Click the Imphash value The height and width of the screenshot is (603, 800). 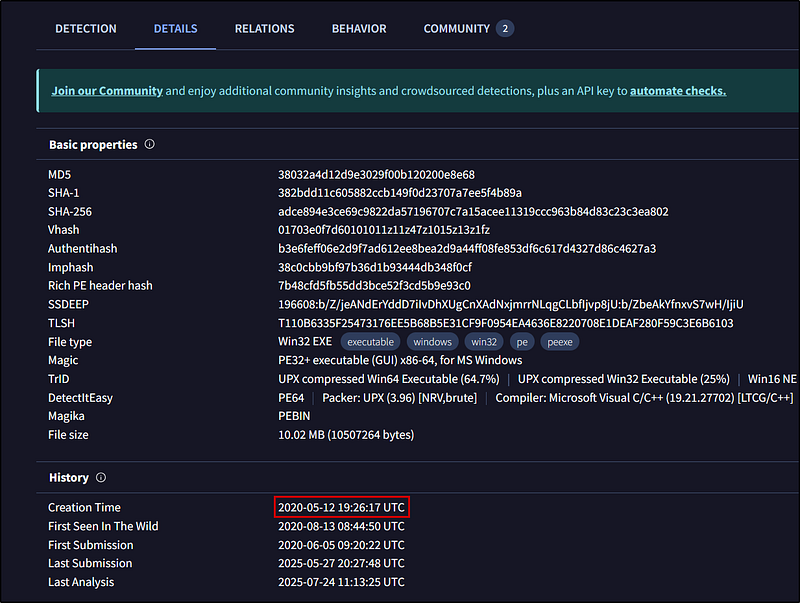(x=375, y=267)
